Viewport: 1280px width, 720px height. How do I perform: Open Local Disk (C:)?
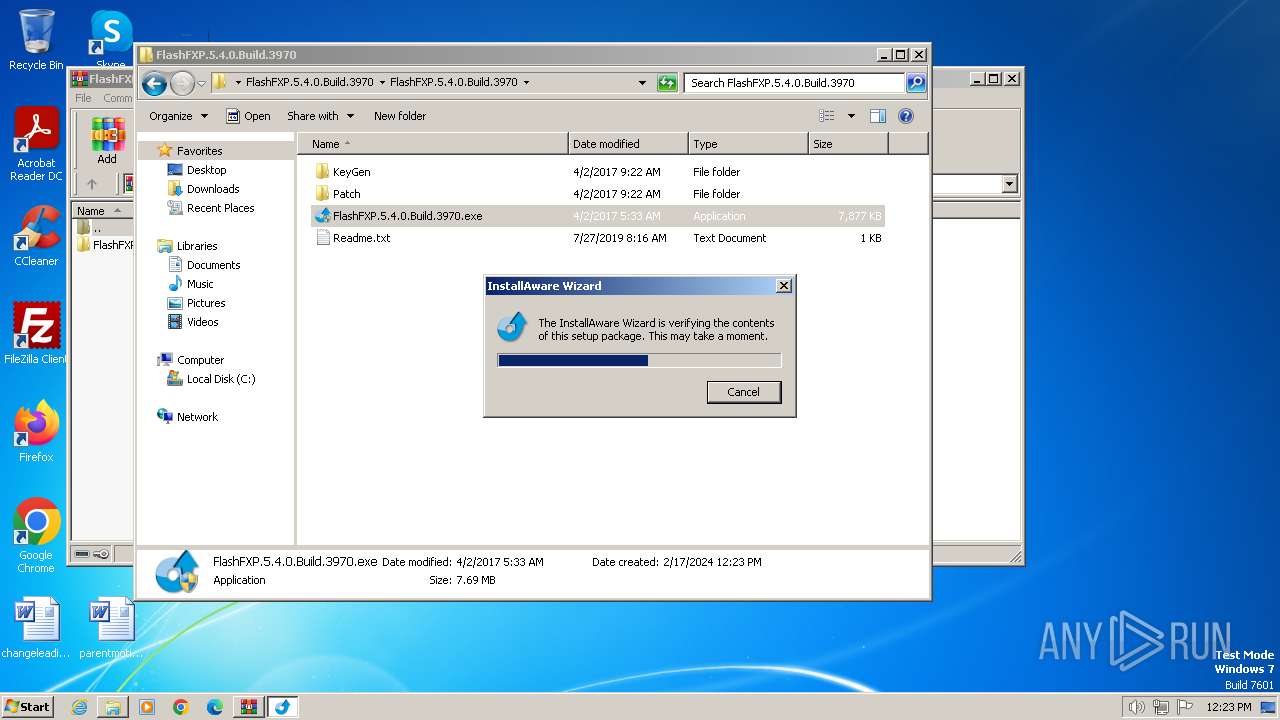pos(220,379)
